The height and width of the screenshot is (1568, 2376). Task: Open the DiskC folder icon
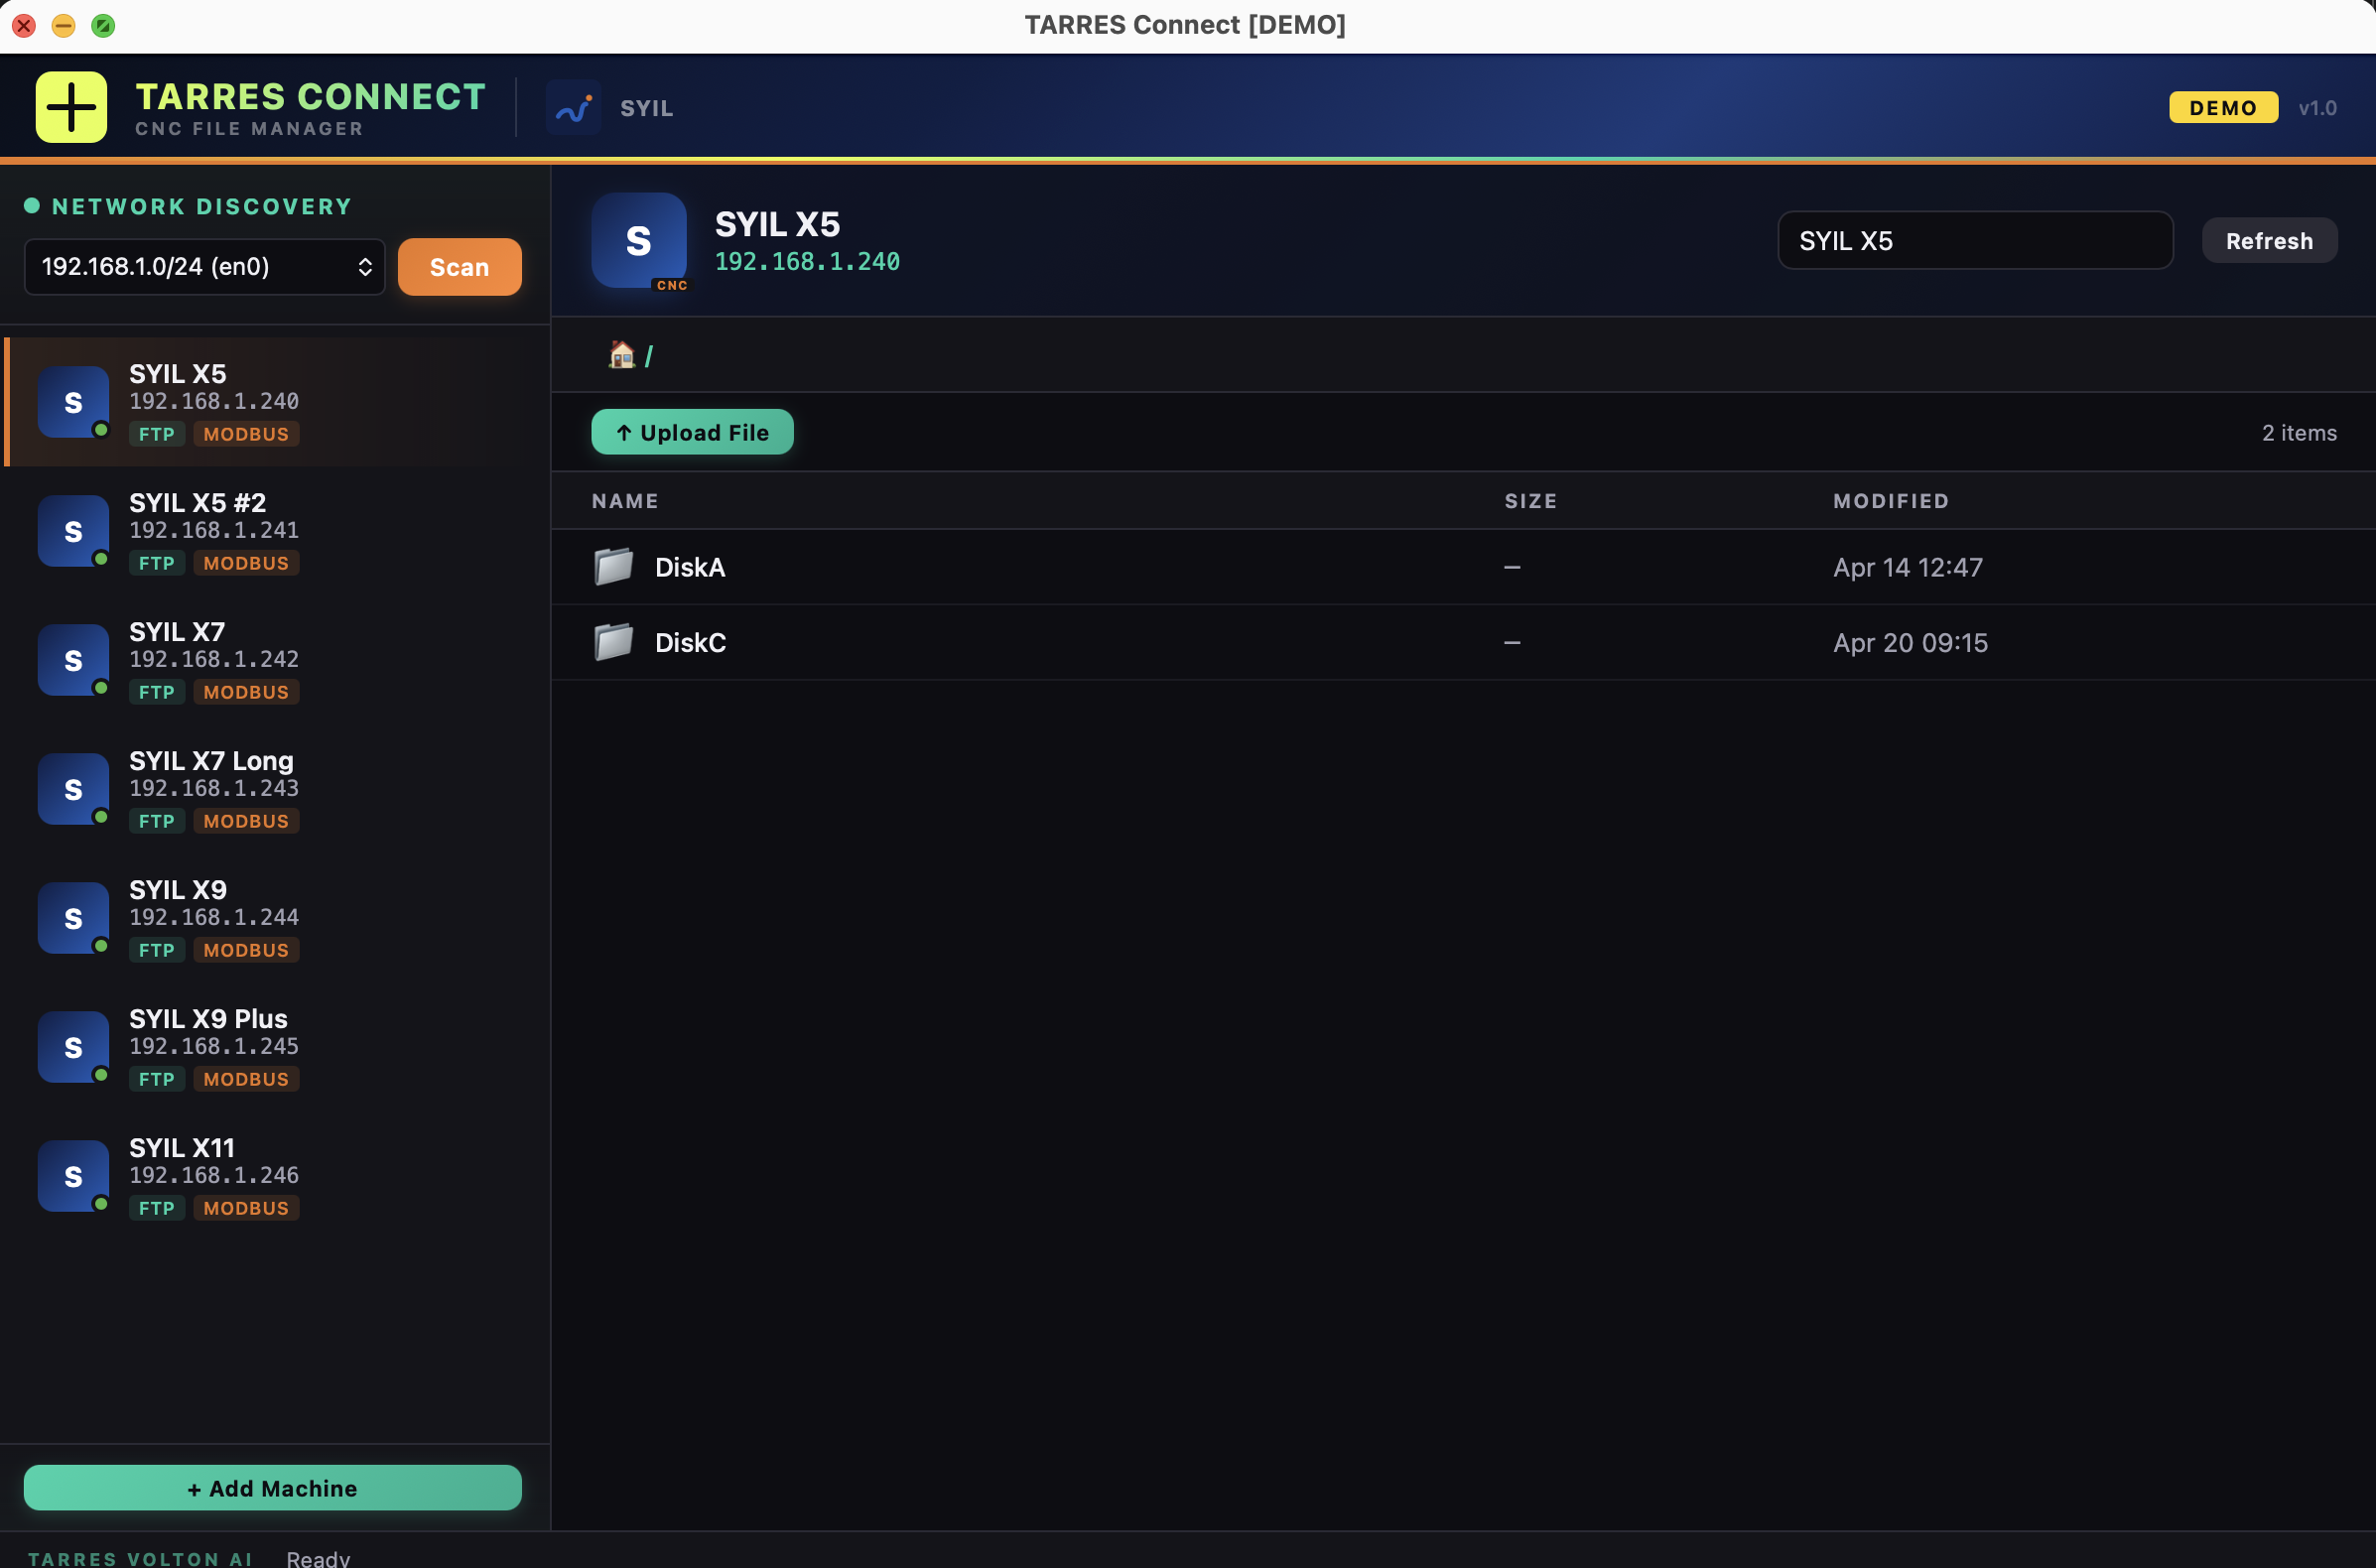point(613,642)
